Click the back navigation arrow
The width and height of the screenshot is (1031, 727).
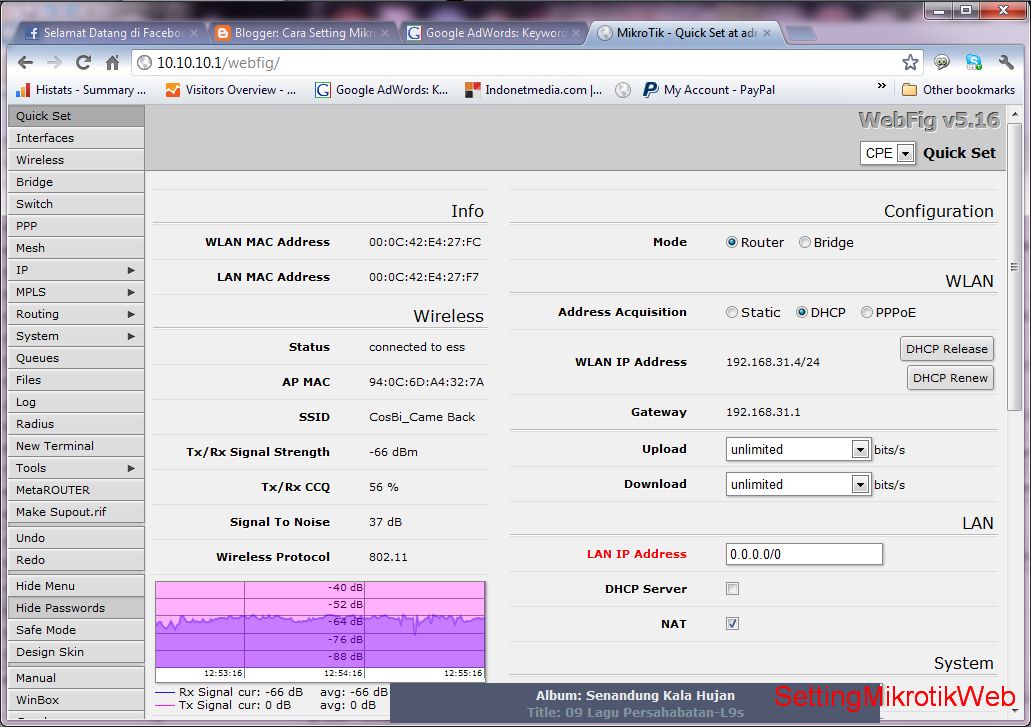pyautogui.click(x=25, y=61)
